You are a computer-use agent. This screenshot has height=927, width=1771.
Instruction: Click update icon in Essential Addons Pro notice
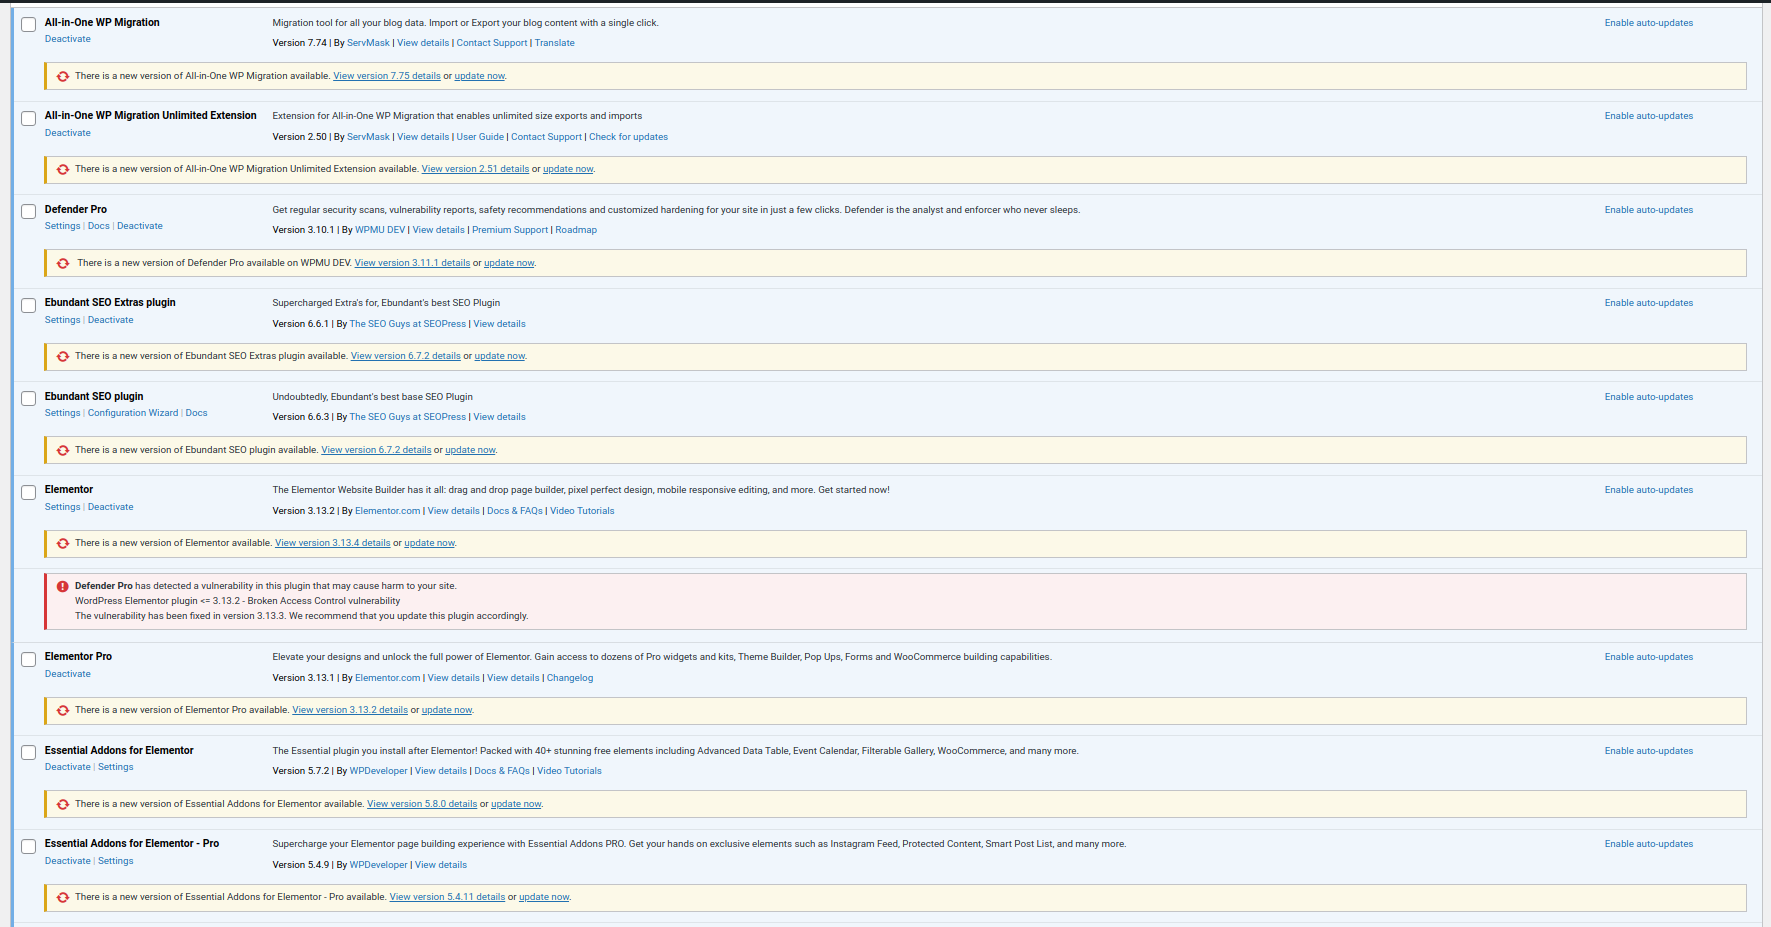coord(63,897)
